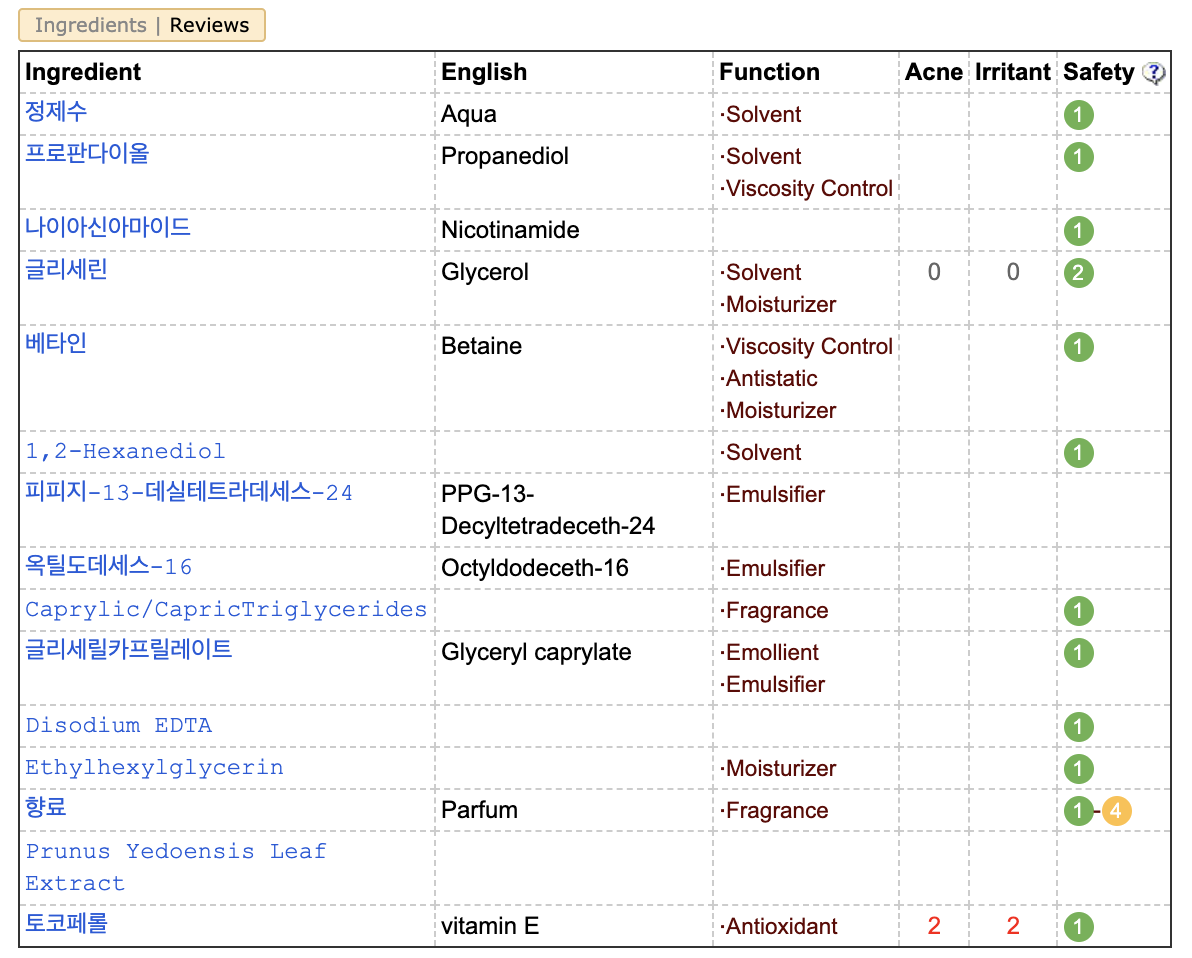This screenshot has height=958, width=1192.
Task: Select the Ingredients tab
Action: pyautogui.click(x=90, y=26)
